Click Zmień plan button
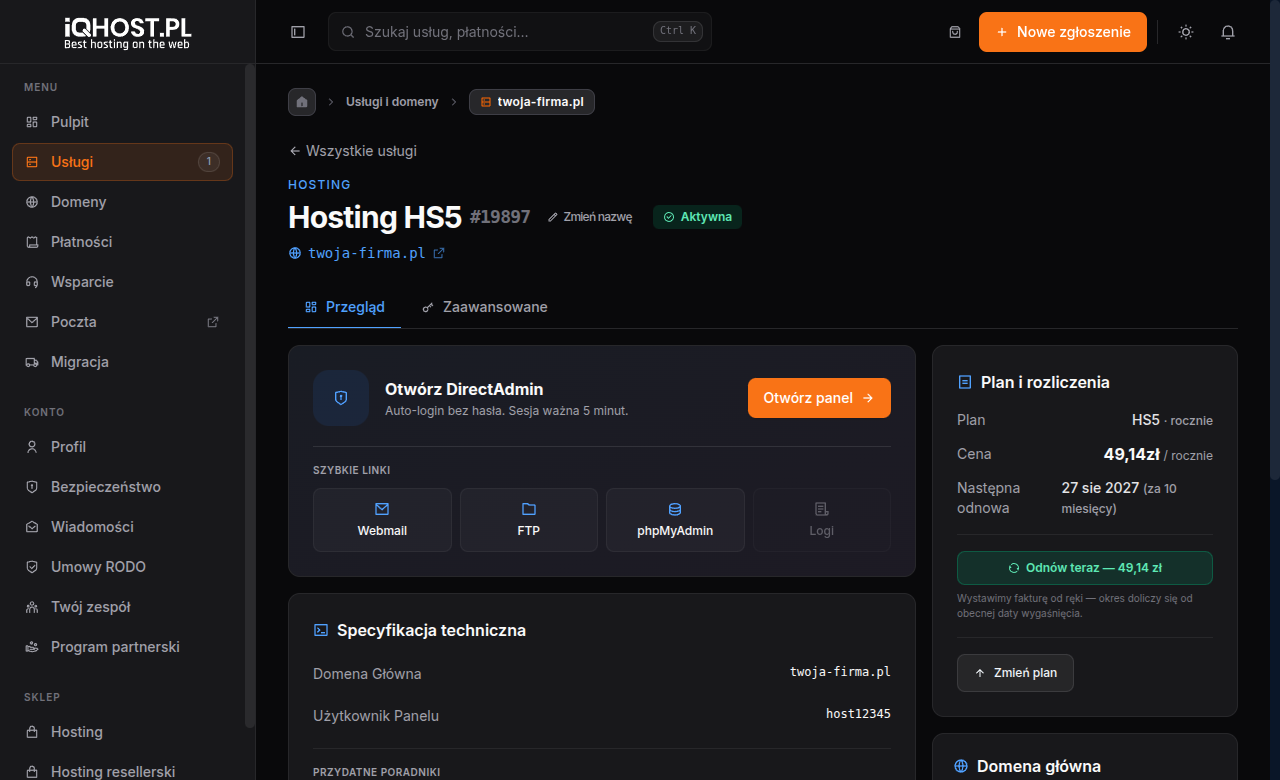Image resolution: width=1280 pixels, height=780 pixels. 1015,673
